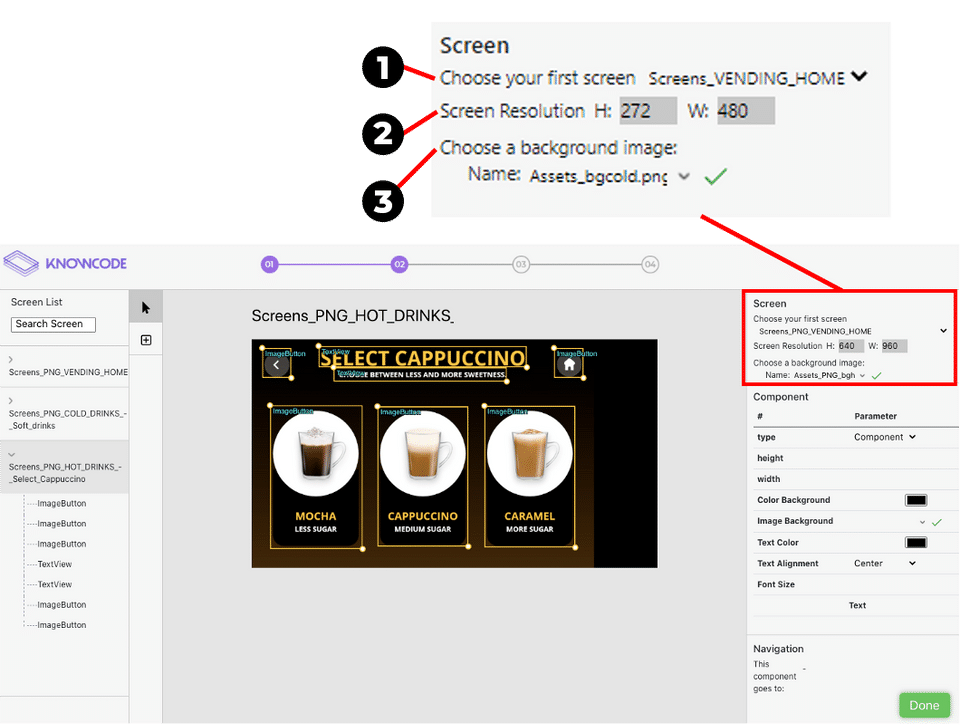Confirm Image Background with green checkmark
960x725 pixels.
937,522
